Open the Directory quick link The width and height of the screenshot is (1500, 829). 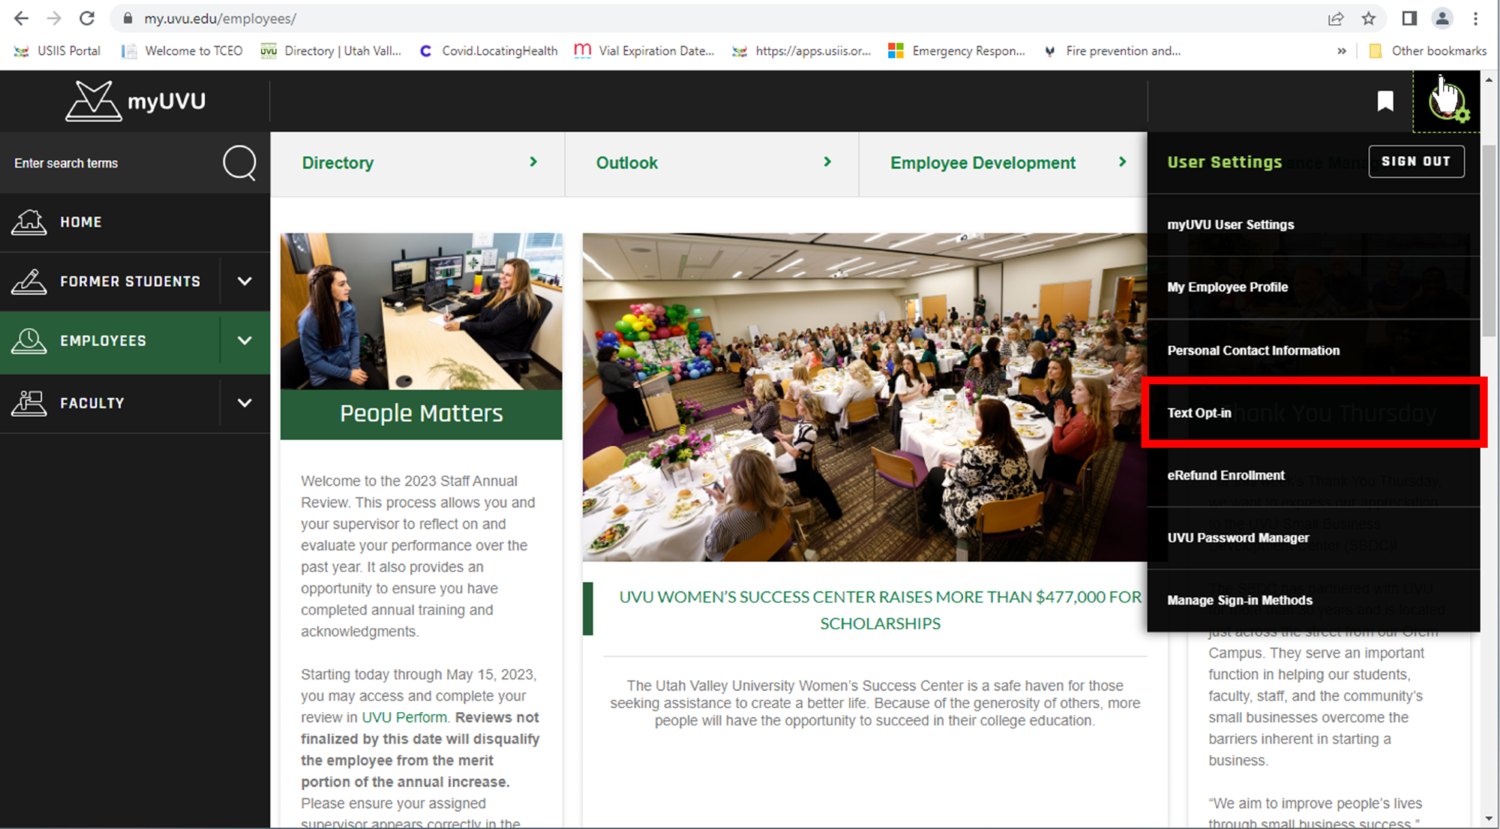coord(418,163)
